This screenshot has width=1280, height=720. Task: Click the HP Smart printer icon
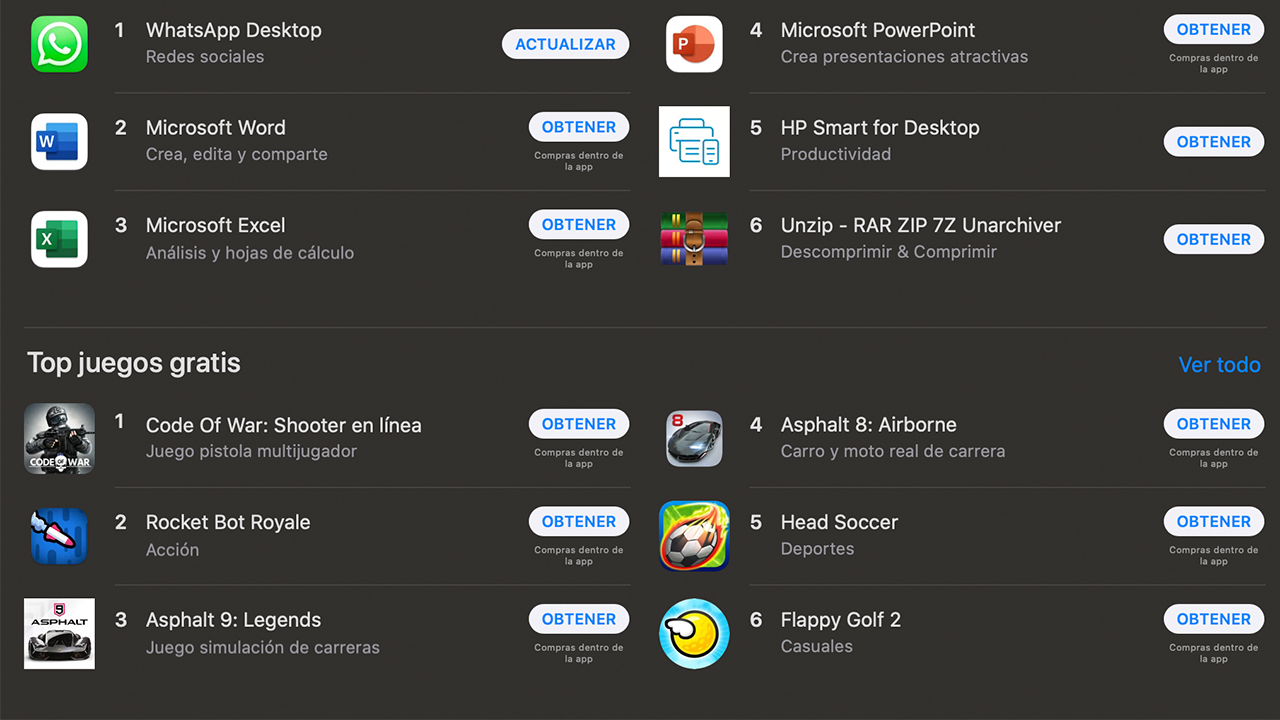(694, 142)
